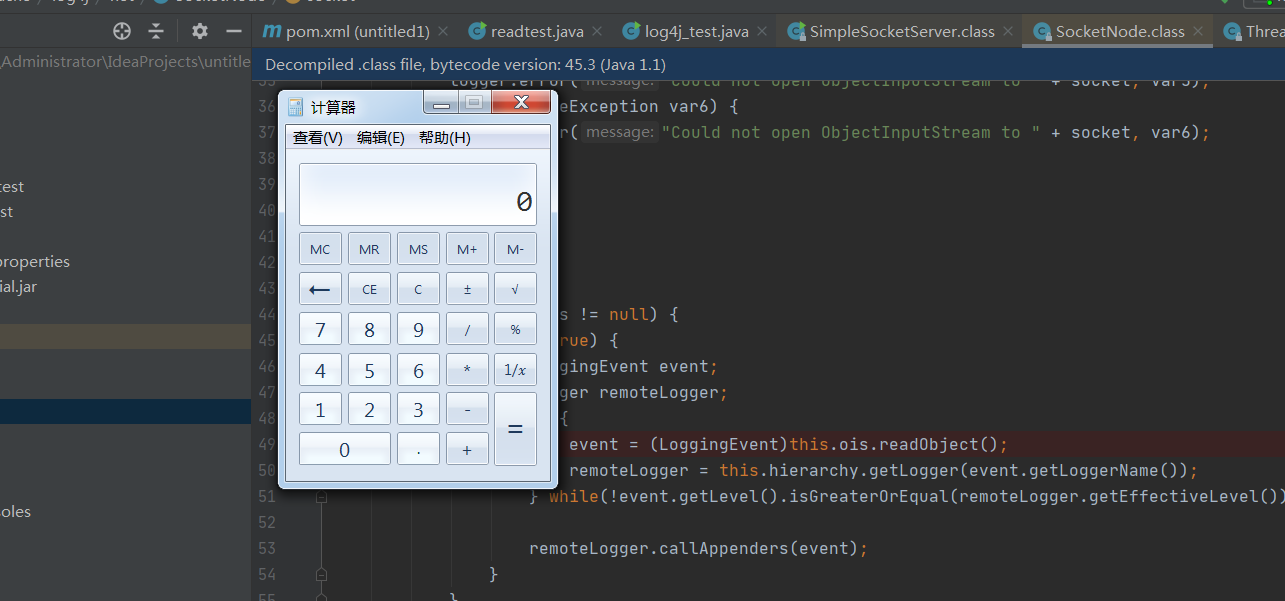The width and height of the screenshot is (1285, 601).
Task: Click line number 52 in the gutter
Action: [265, 522]
